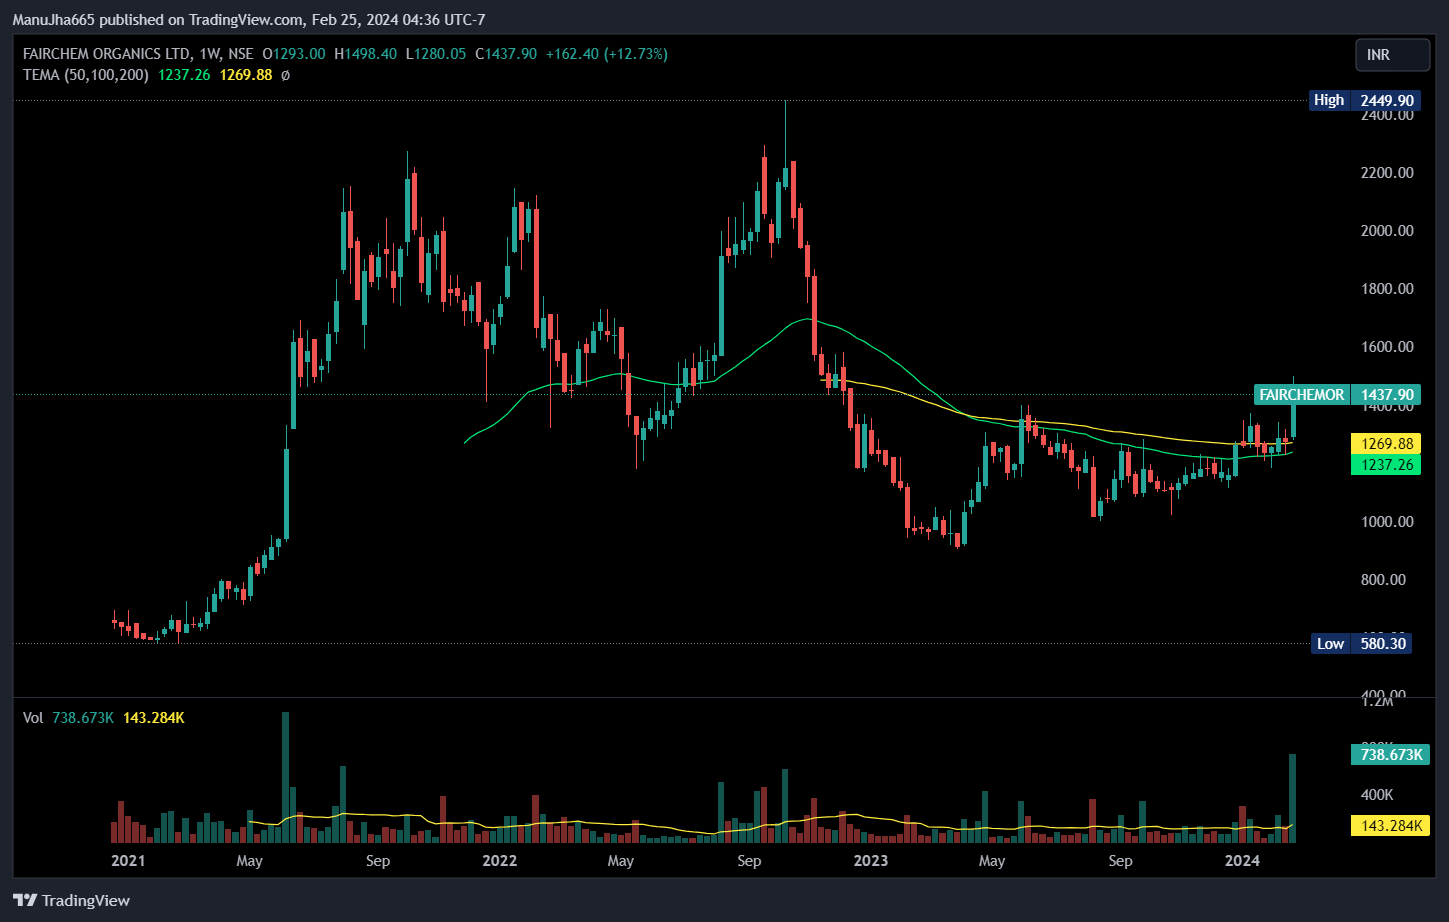
Task: Click the 2000.00 price scale label
Action: (1387, 231)
